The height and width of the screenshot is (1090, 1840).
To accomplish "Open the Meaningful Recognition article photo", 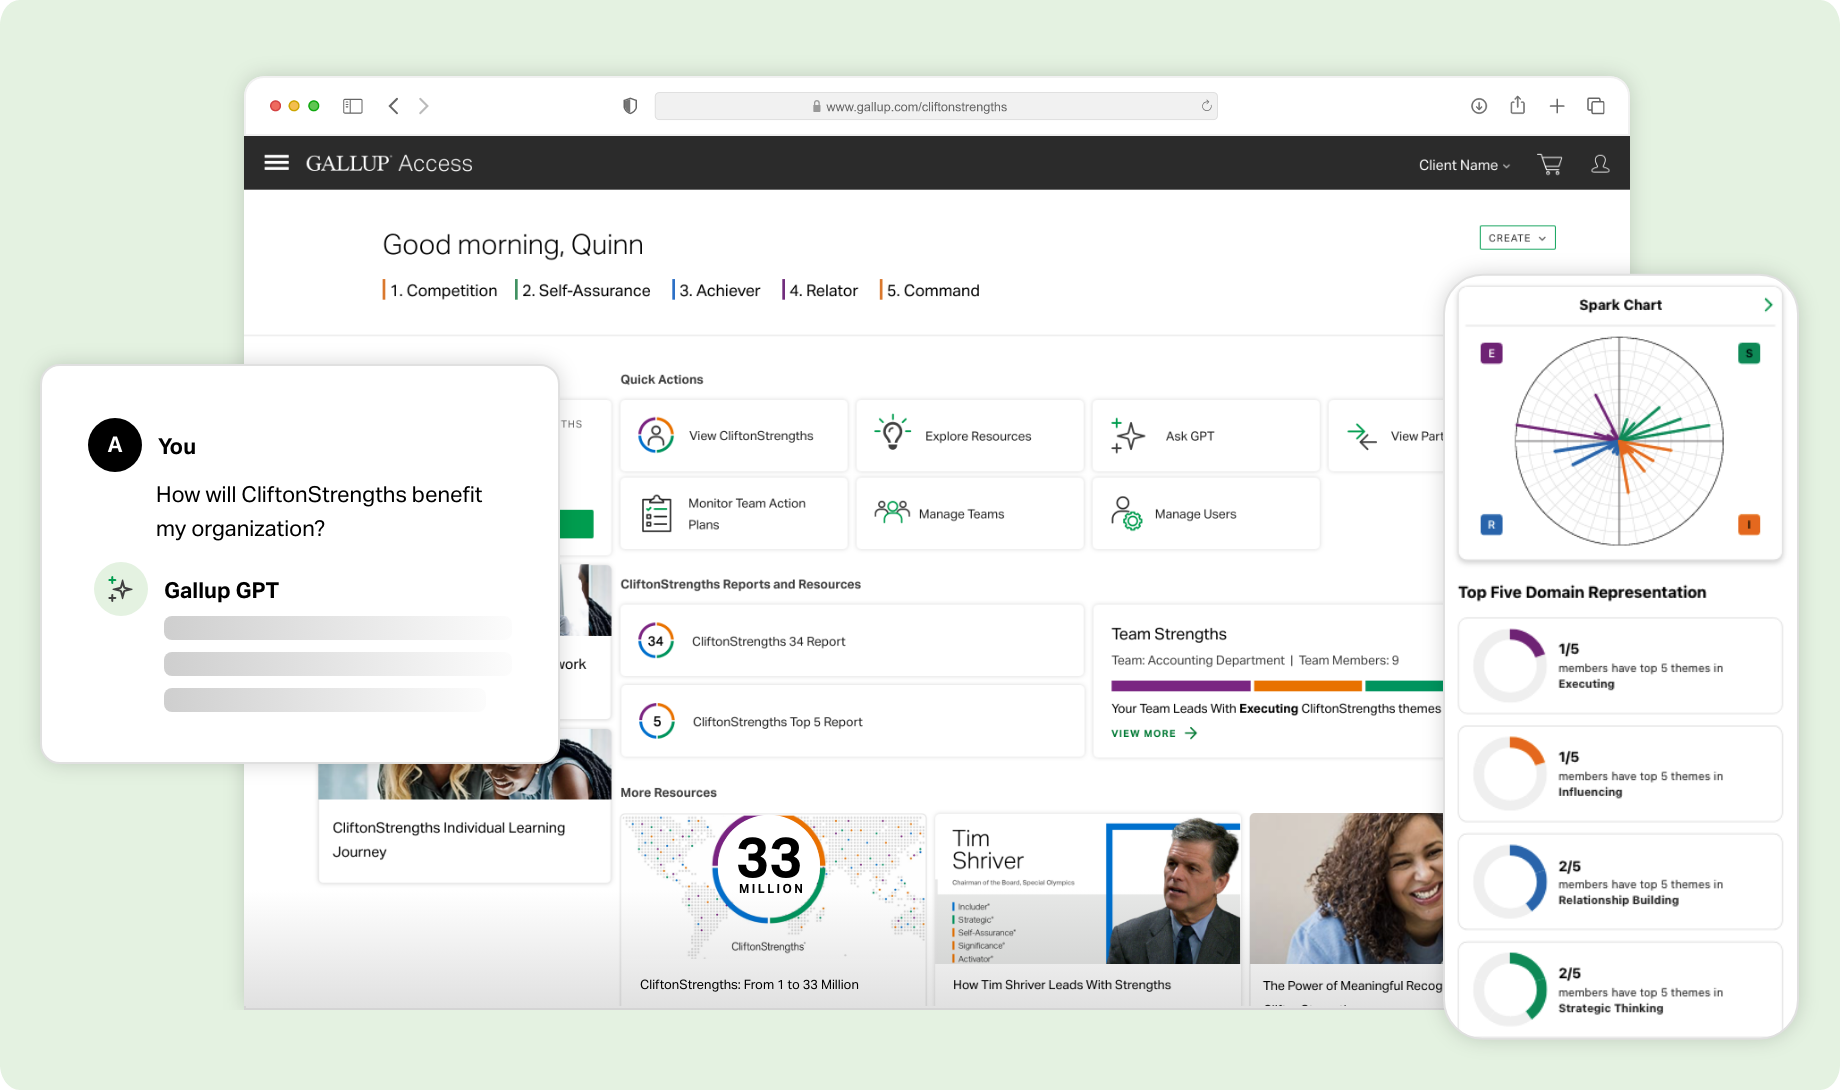I will pos(1347,888).
